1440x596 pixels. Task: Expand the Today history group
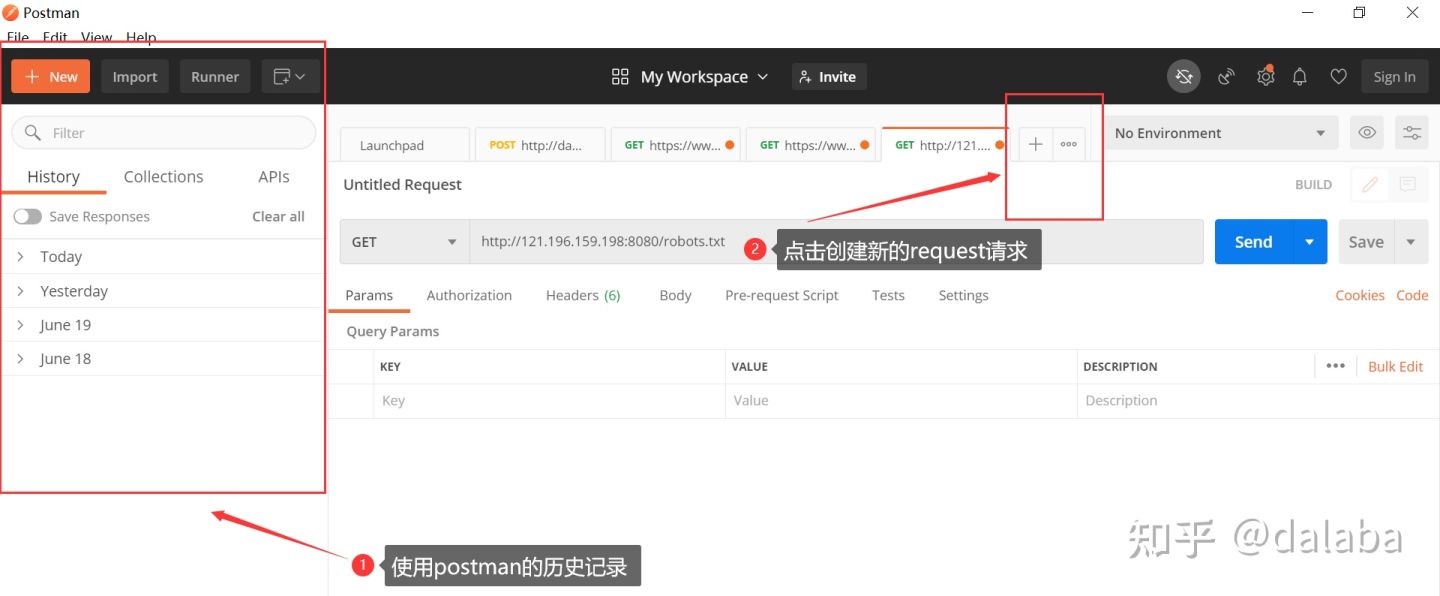164,257
